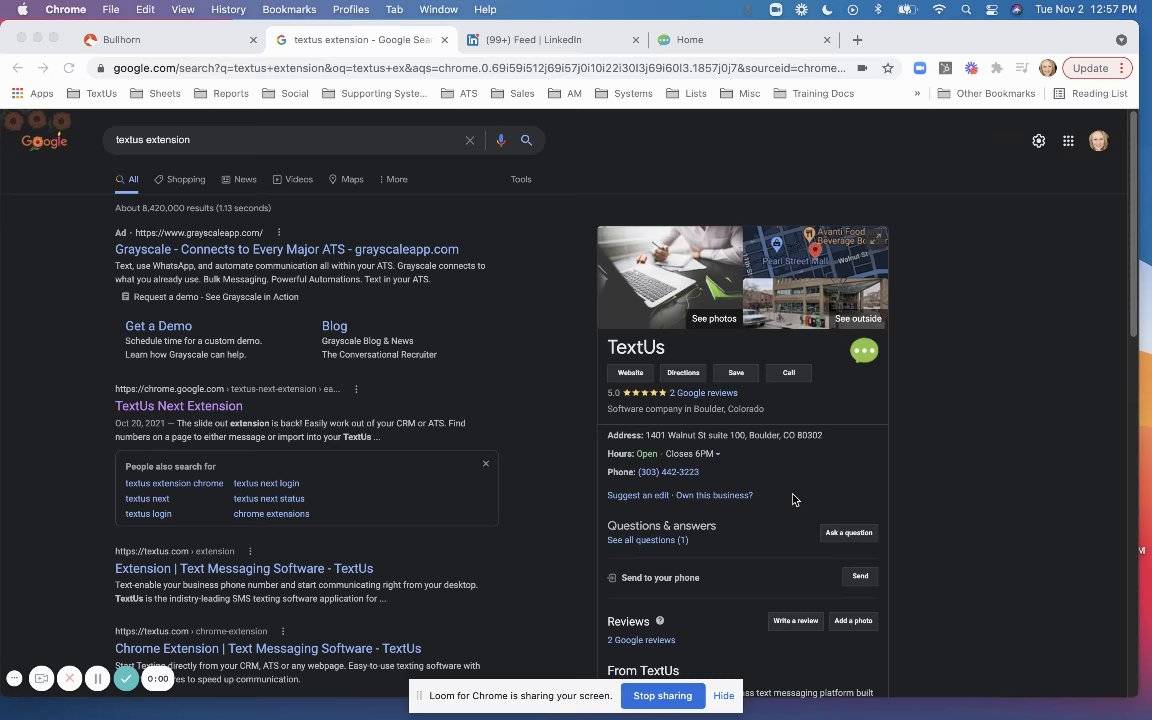
Task: Cancel Loom recording with red X
Action: 69,679
